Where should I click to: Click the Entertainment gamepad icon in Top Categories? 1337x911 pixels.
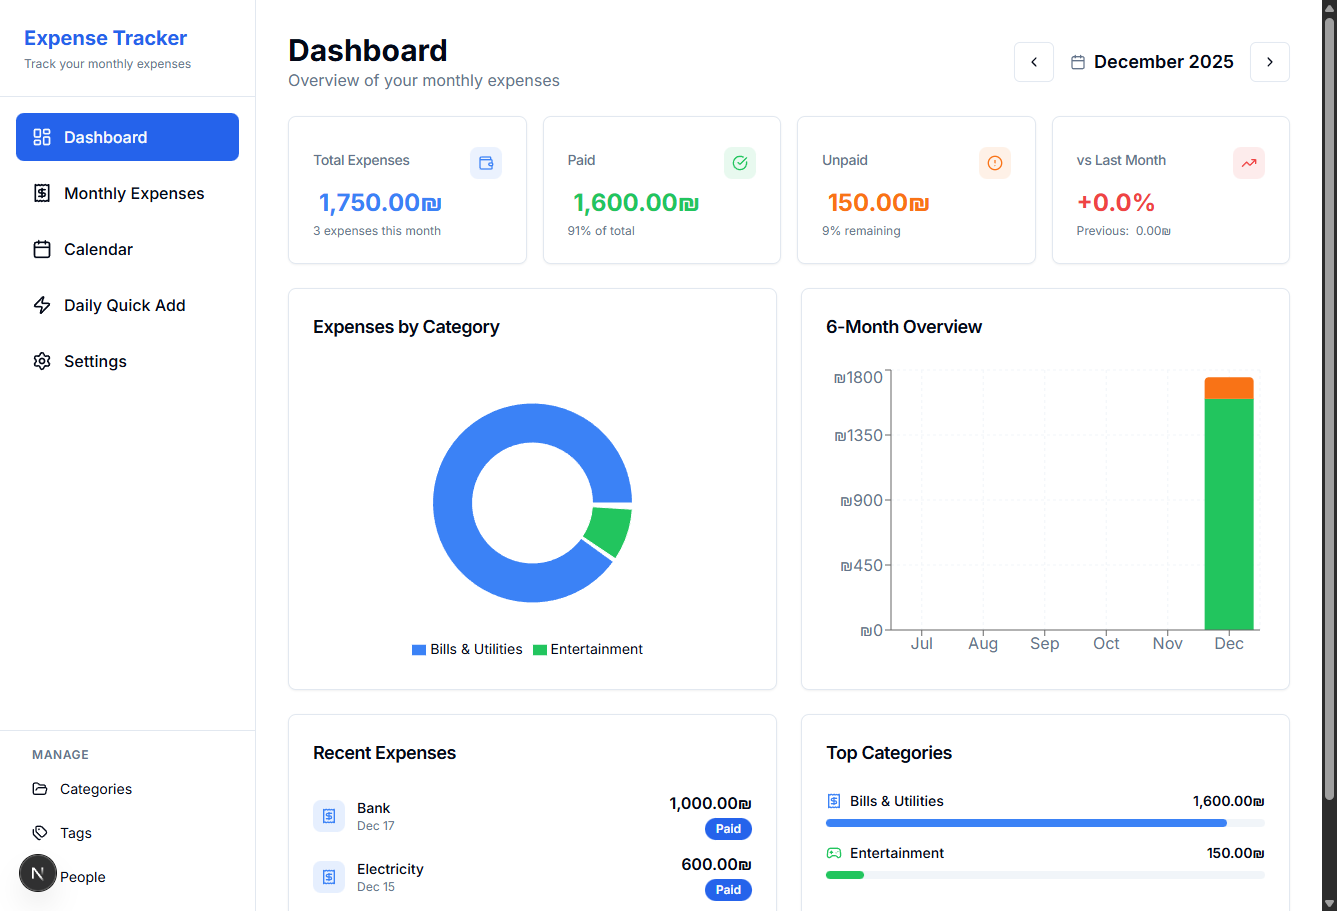834,853
